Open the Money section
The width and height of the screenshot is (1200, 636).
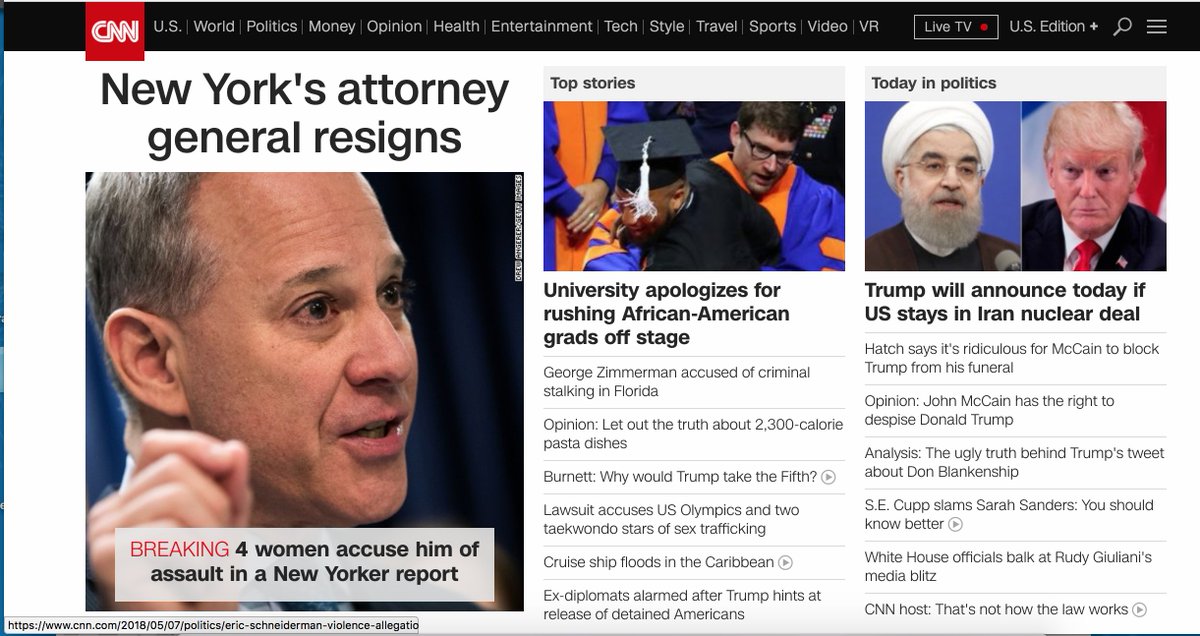[332, 27]
